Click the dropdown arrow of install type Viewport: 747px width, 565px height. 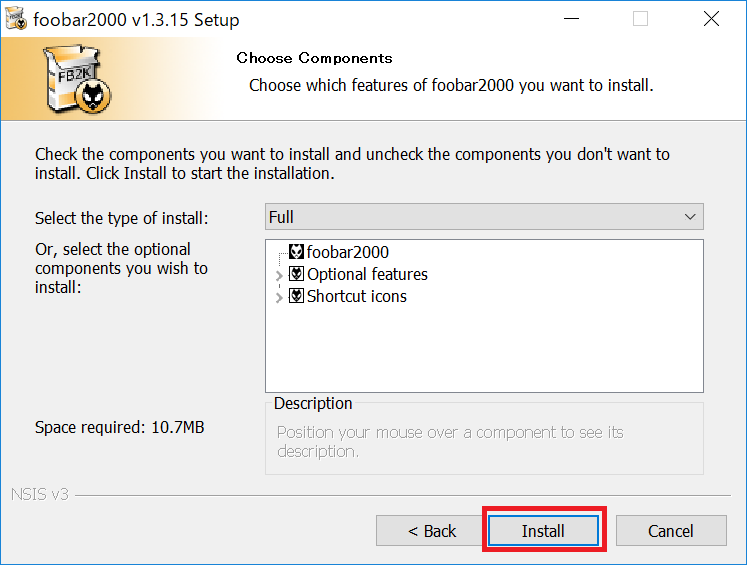tap(690, 217)
